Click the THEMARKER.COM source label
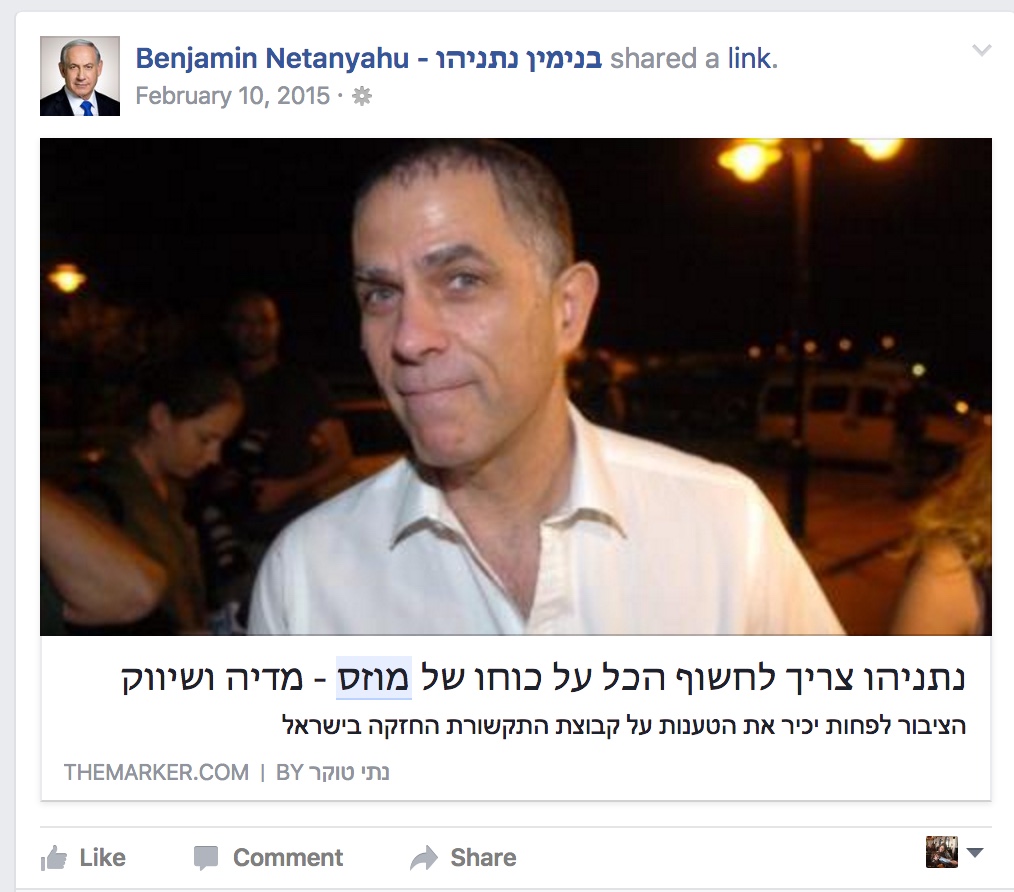 (156, 772)
